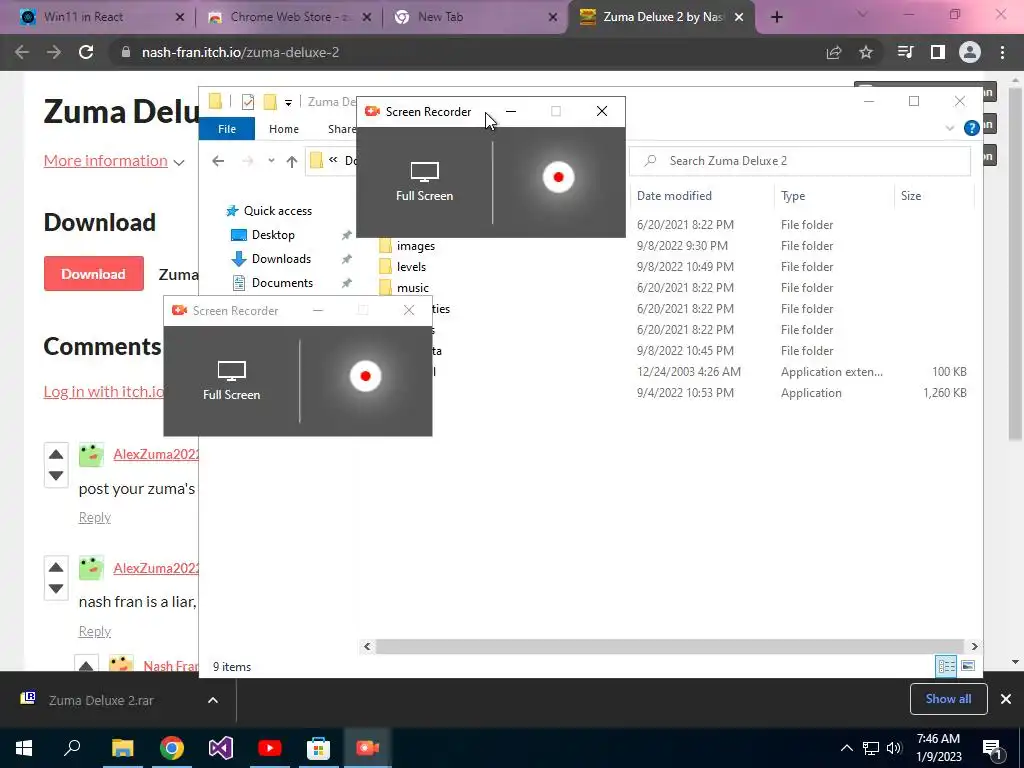Image resolution: width=1024 pixels, height=768 pixels.
Task: Expand the File Explorer ribbon chevron
Action: tap(950, 128)
